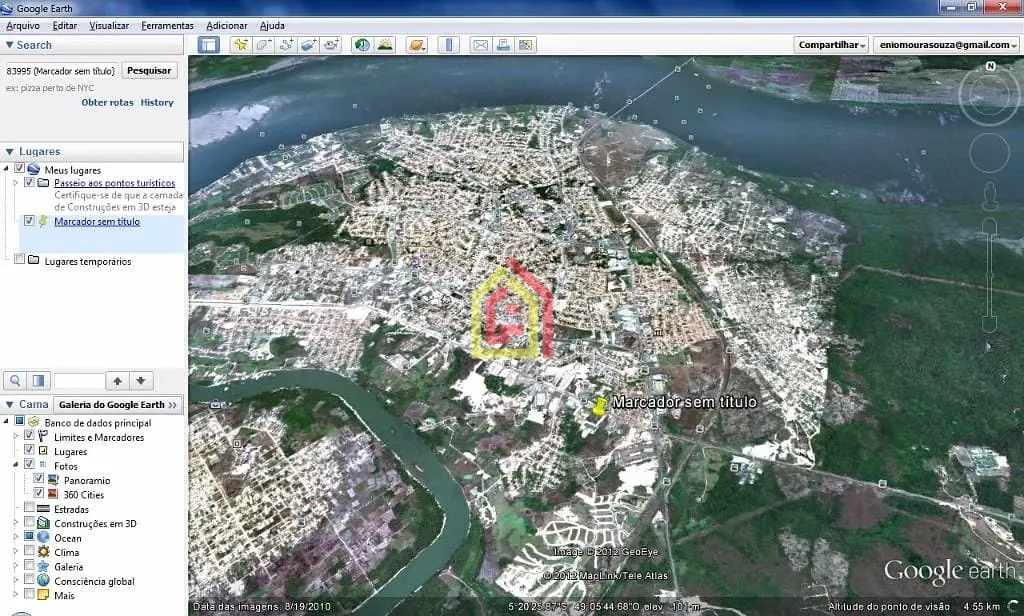Open the Arquivo menu

click(x=23, y=25)
